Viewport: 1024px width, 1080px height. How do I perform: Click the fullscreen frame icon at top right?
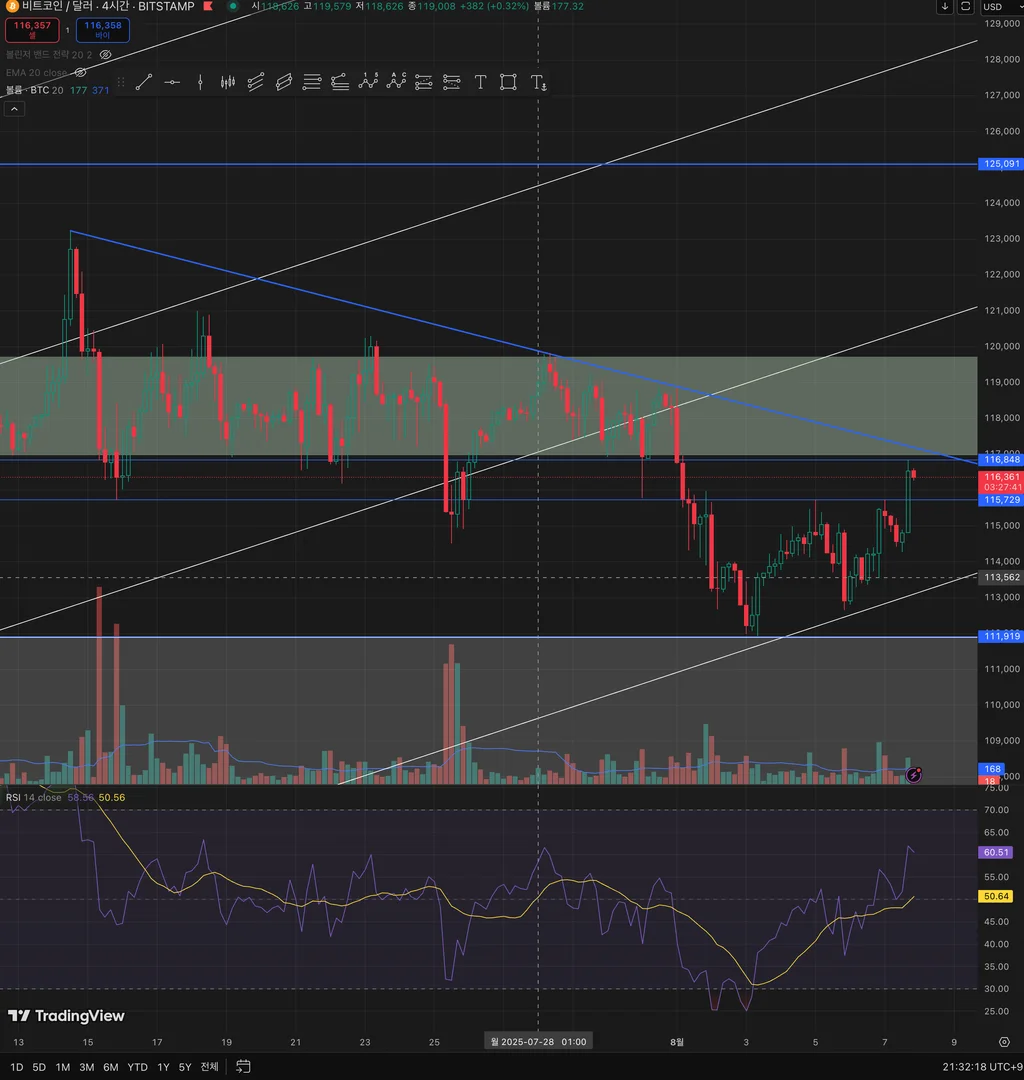[965, 6]
